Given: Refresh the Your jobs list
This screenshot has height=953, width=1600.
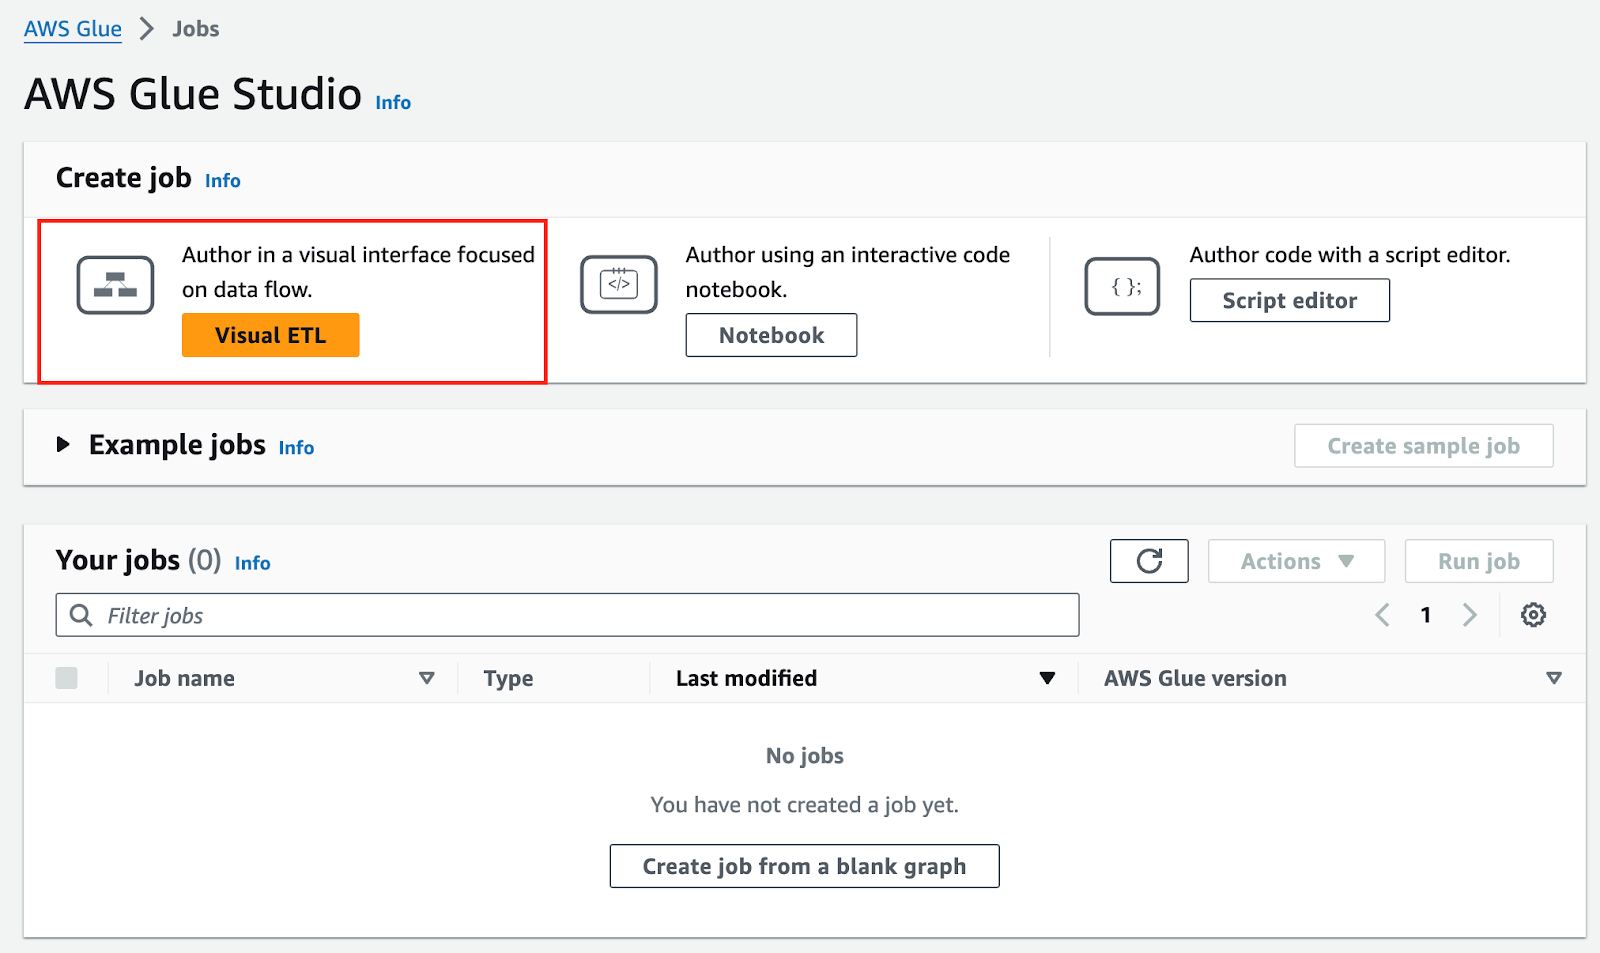Looking at the screenshot, I should coord(1149,561).
